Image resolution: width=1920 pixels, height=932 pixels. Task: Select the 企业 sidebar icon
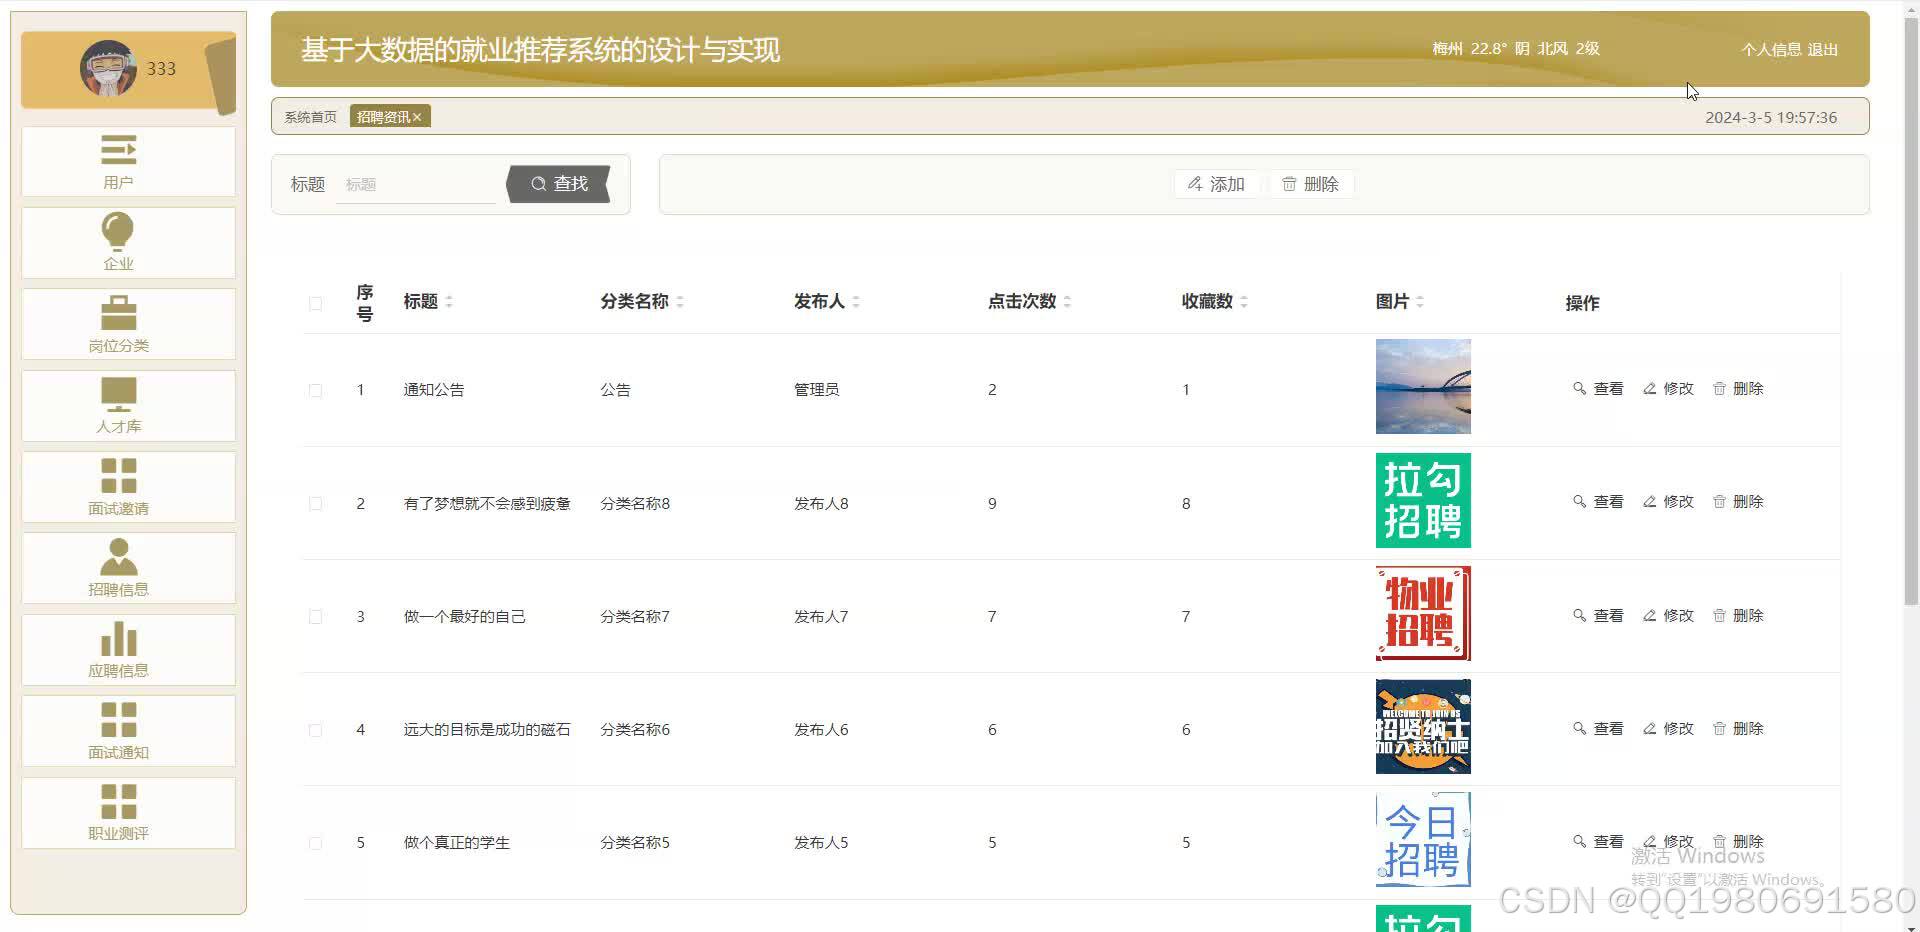[x=119, y=243]
